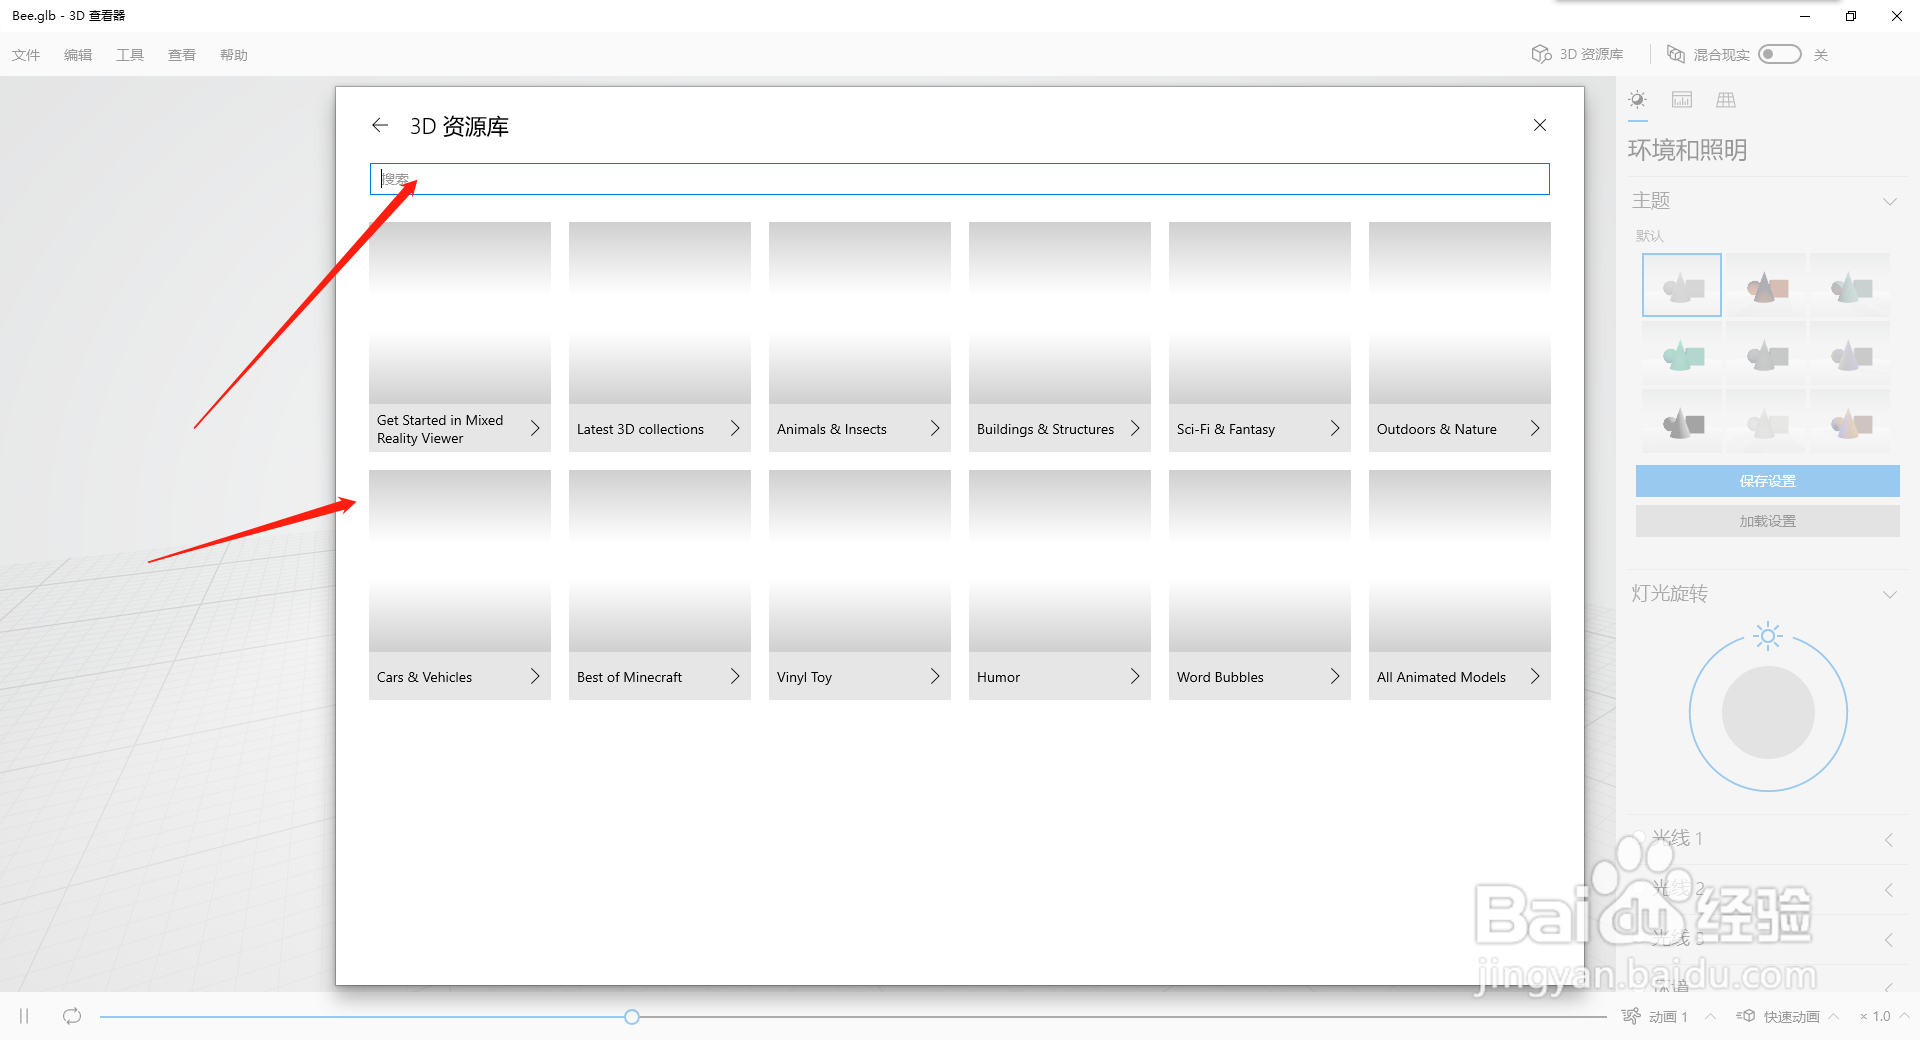Expand Word Bubbles chevron
This screenshot has height=1040, width=1920.
[1335, 676]
